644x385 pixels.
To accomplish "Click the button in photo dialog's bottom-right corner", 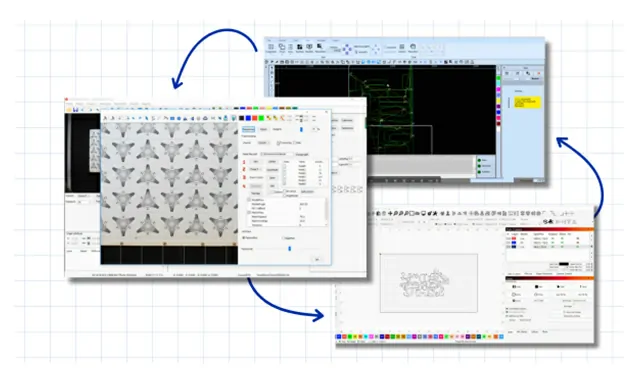I will pyautogui.click(x=317, y=259).
